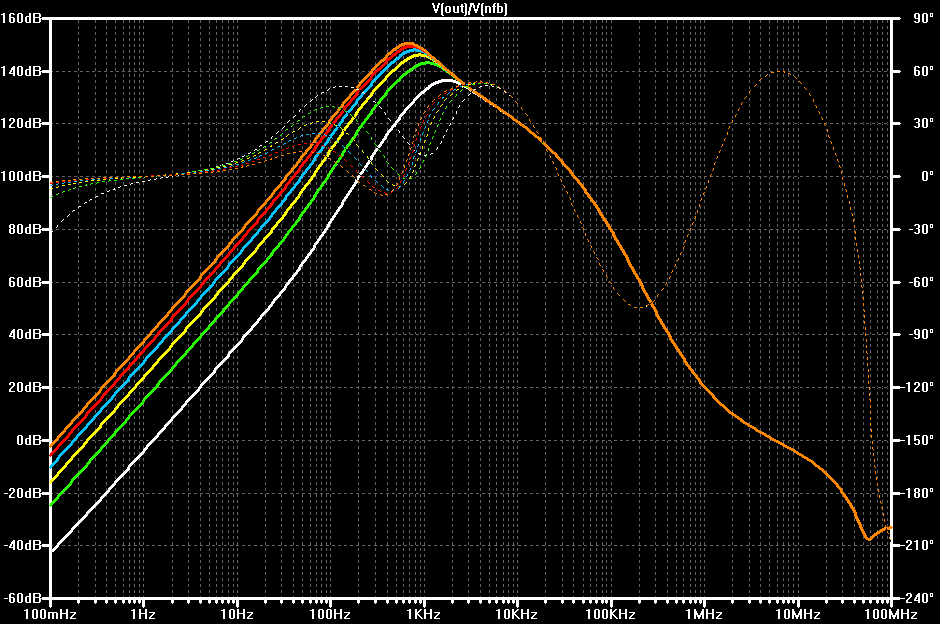
Task: Click the 80dB left axis label
Action: 25,229
